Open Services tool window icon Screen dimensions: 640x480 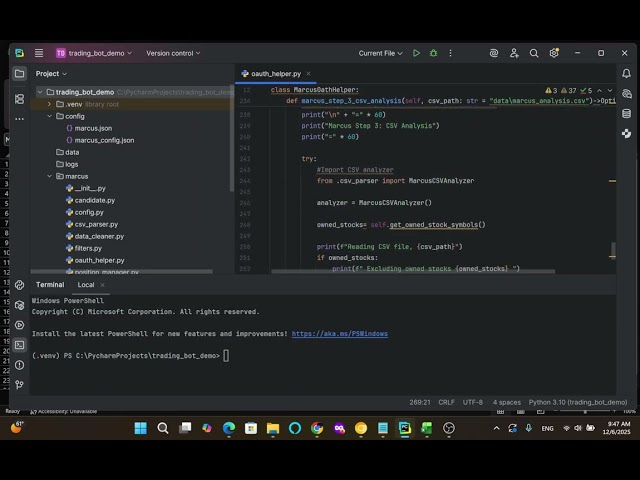click(x=19, y=325)
